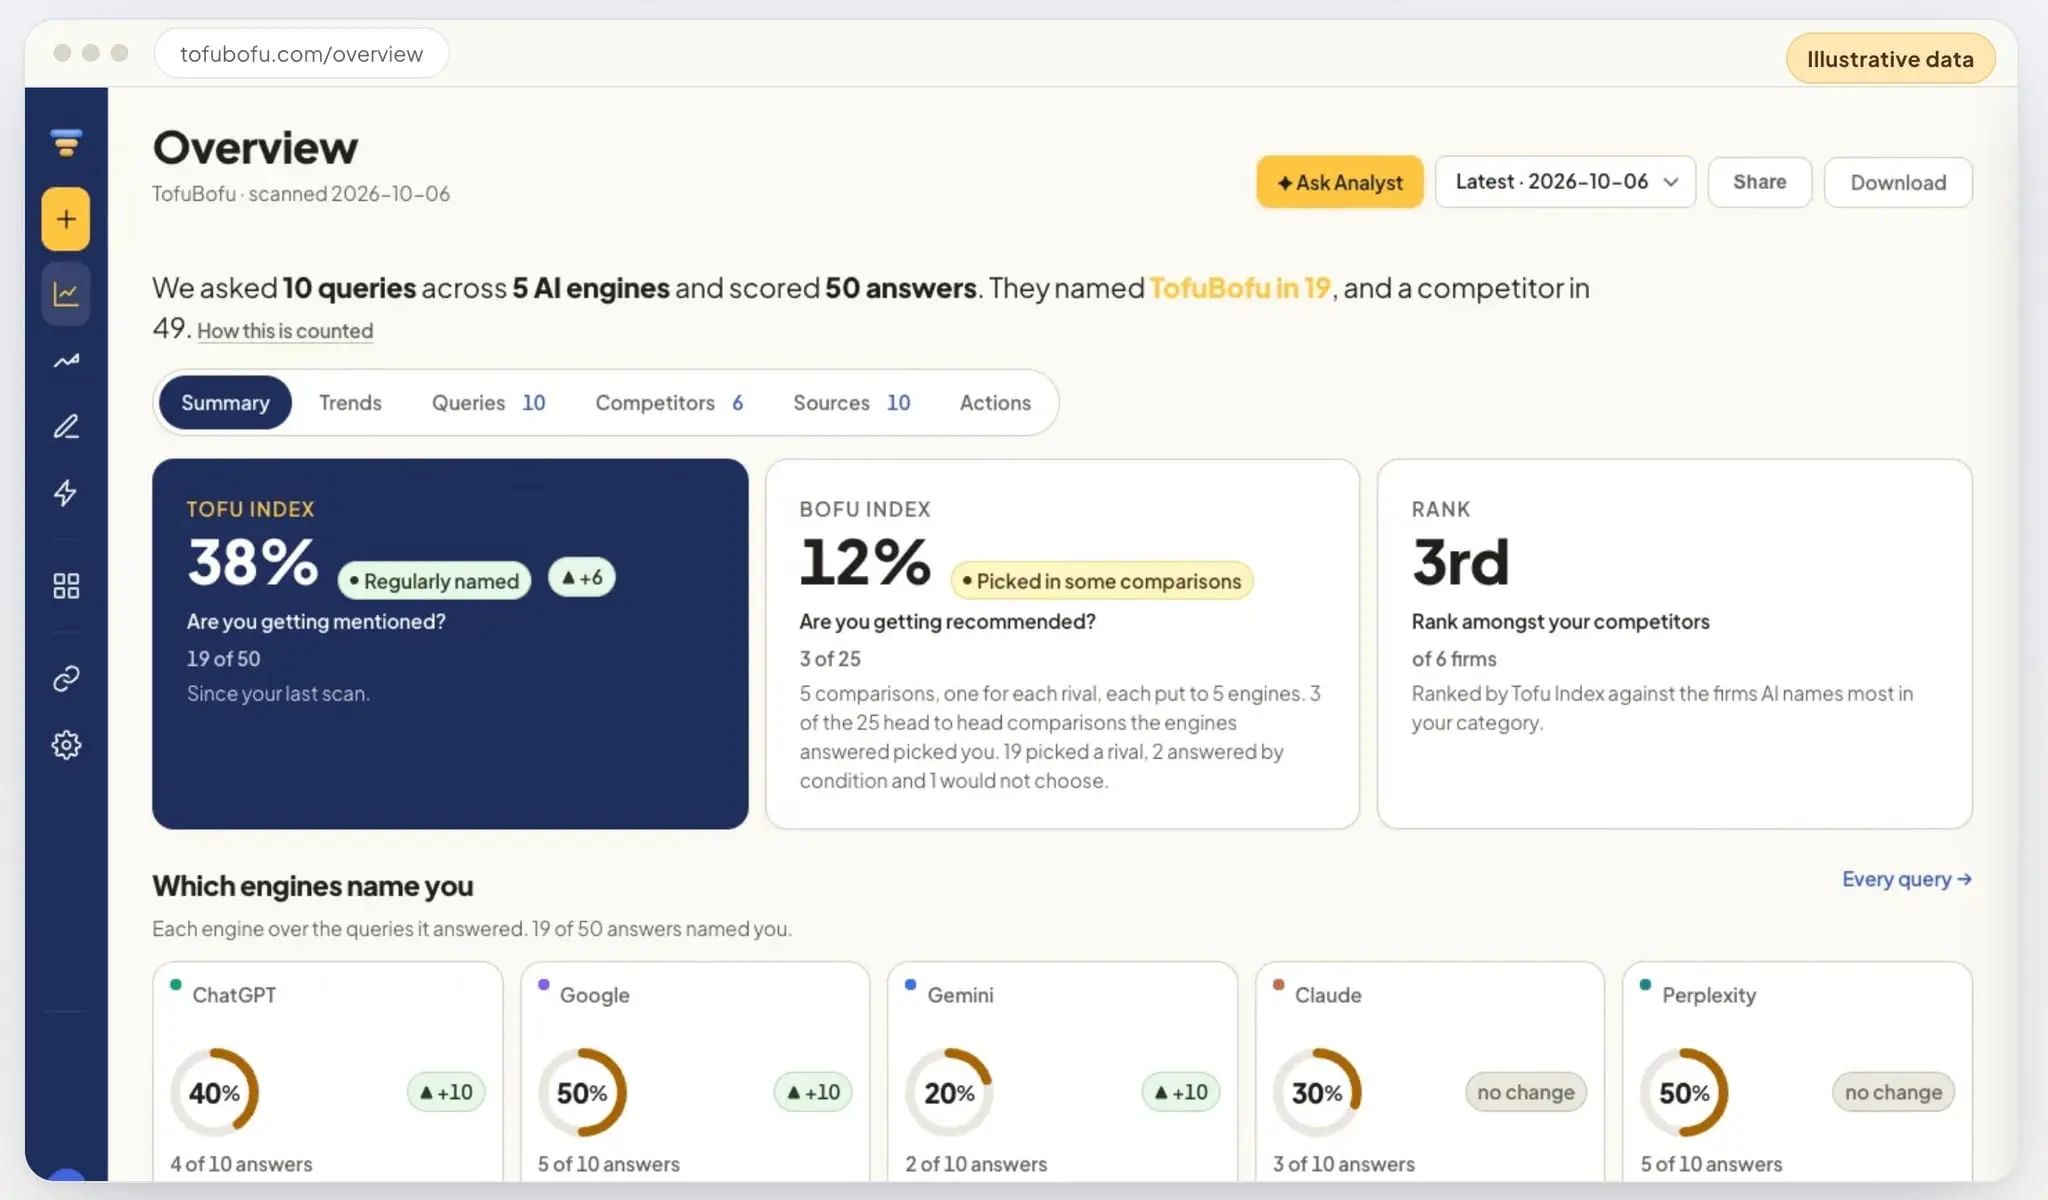
Task: Open the How this is counted link
Action: pyautogui.click(x=285, y=331)
